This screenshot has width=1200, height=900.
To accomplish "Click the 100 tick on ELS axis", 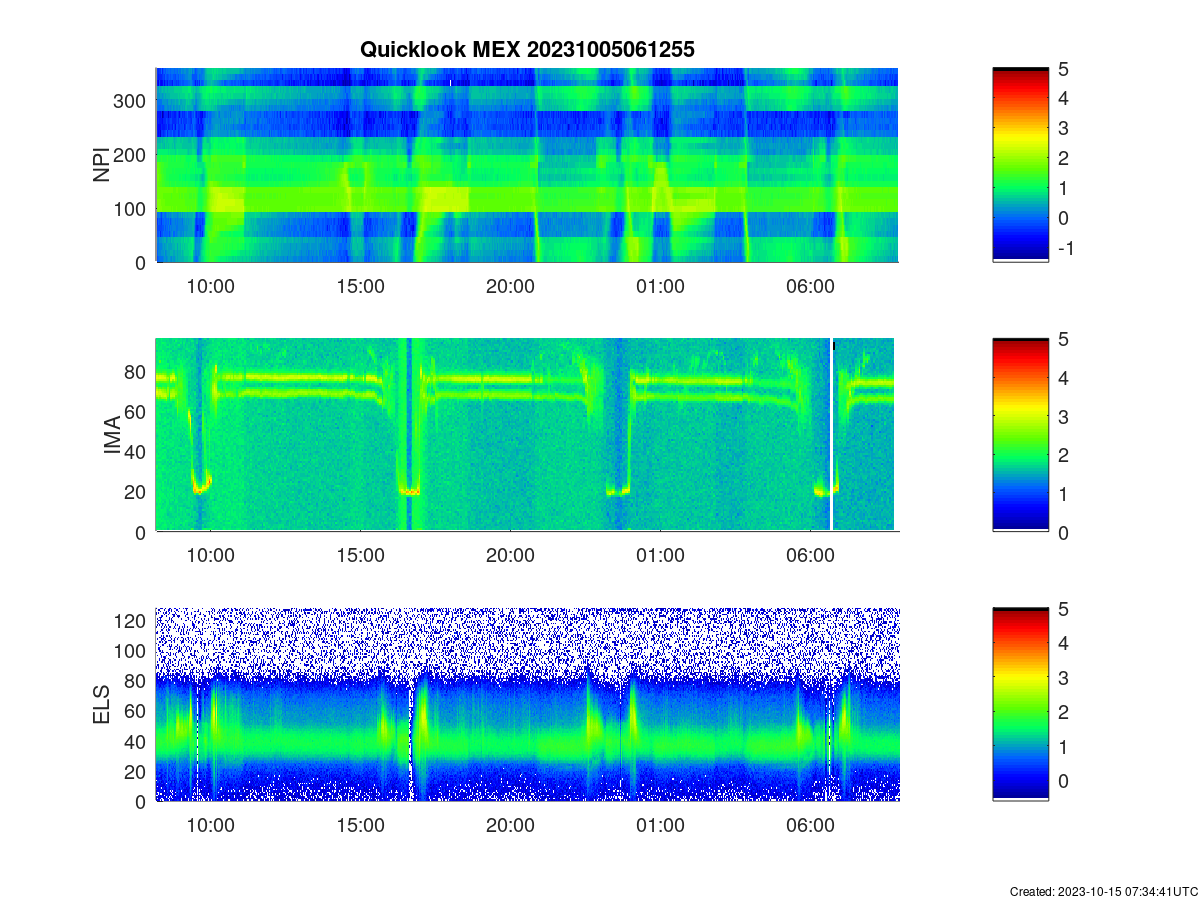I will [x=131, y=651].
